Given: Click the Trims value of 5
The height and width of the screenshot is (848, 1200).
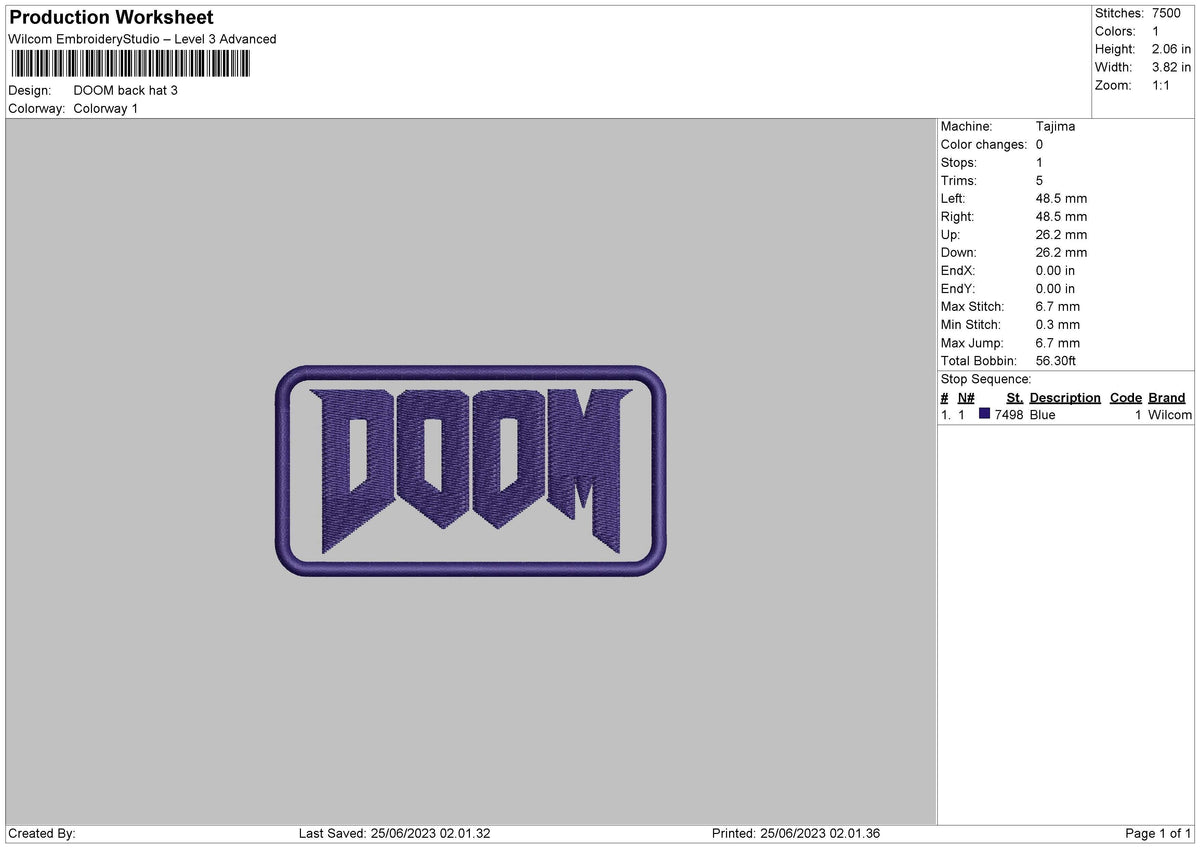Looking at the screenshot, I should (1038, 180).
